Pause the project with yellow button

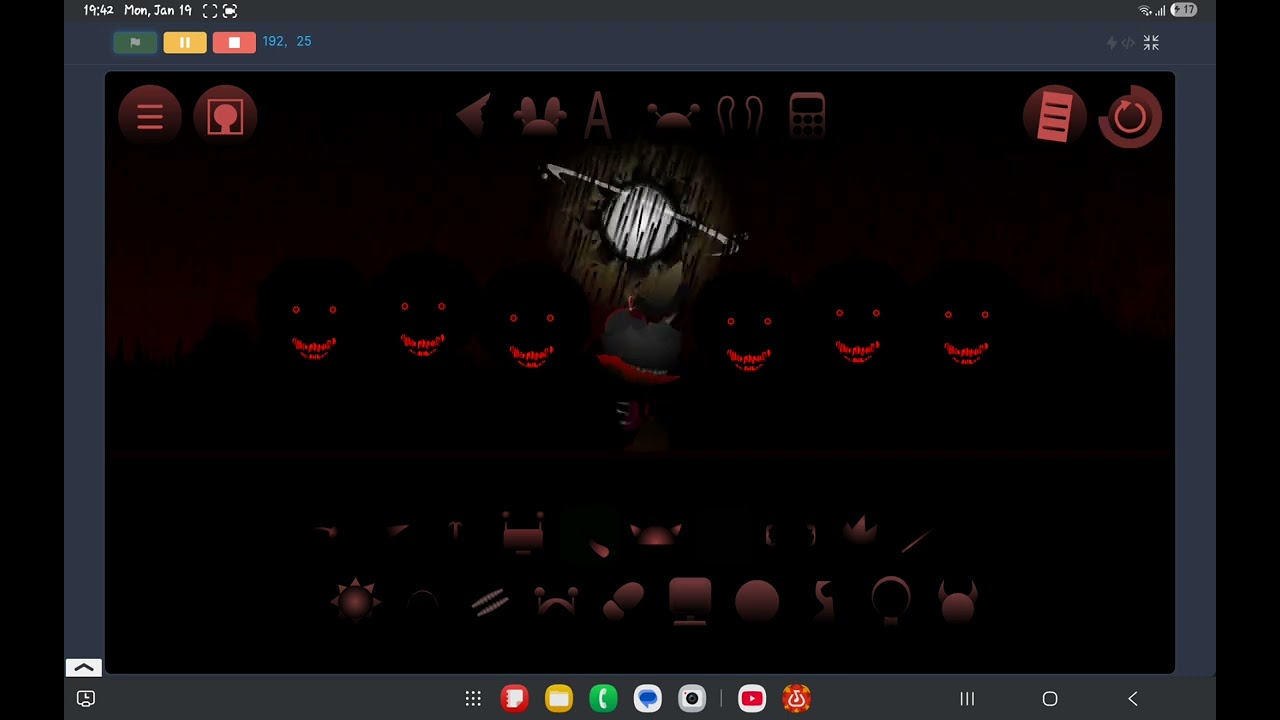(185, 42)
